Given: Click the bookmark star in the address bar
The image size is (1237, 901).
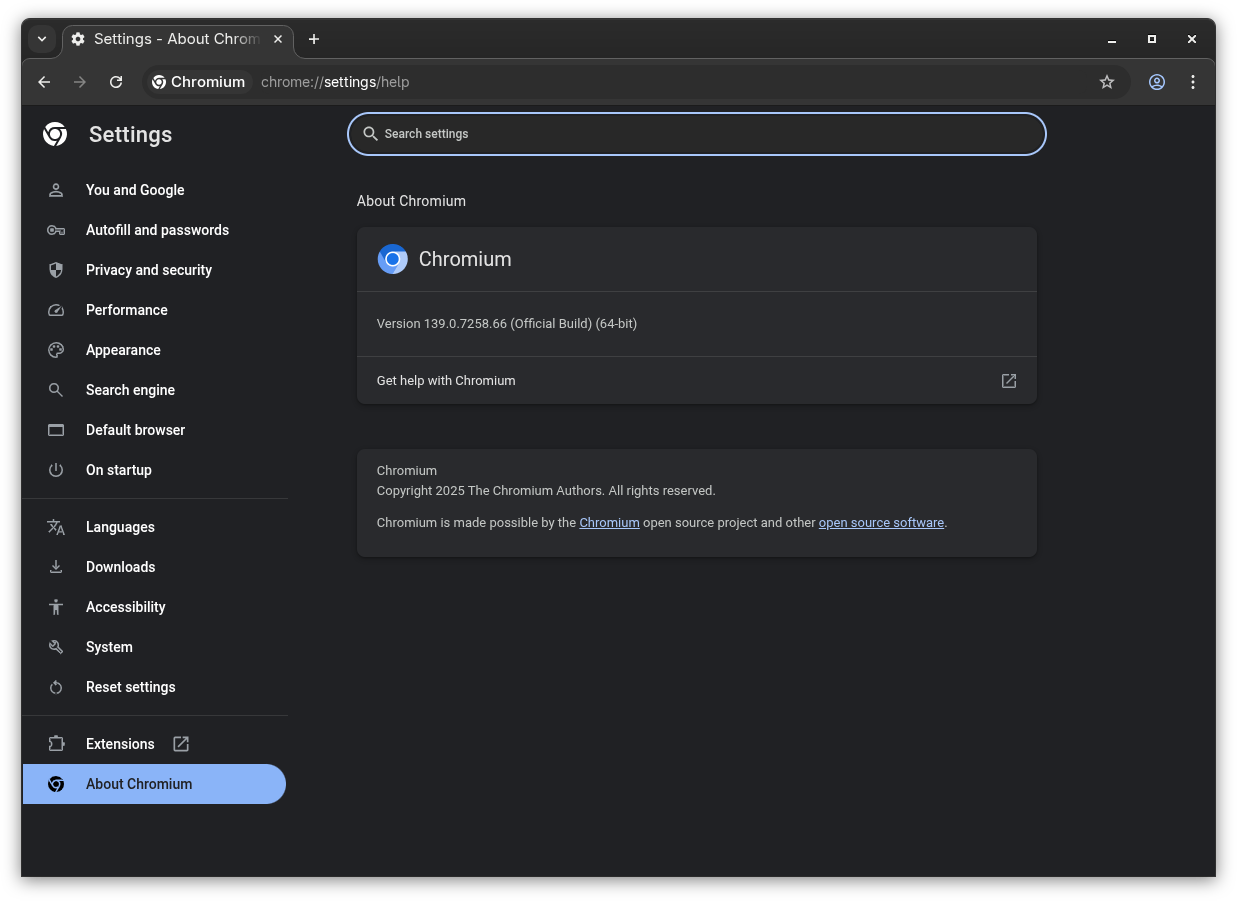Looking at the screenshot, I should 1107,82.
